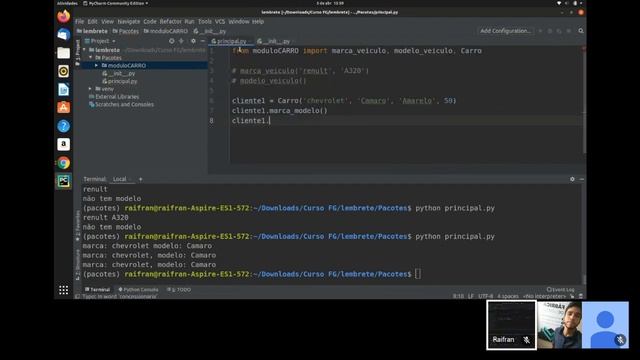Viewport: 640px width, 360px height.
Task: Open the Navigate menu
Action: 129,21
